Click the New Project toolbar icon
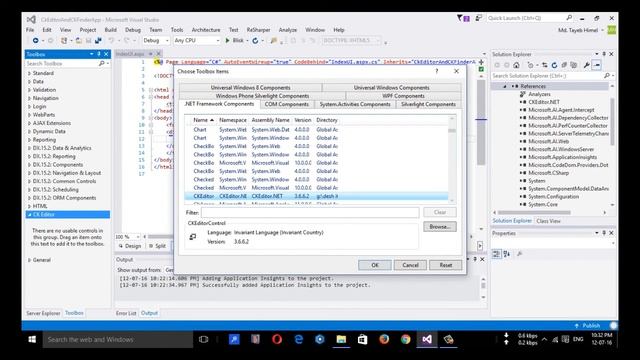640x360 pixels. coord(64,40)
